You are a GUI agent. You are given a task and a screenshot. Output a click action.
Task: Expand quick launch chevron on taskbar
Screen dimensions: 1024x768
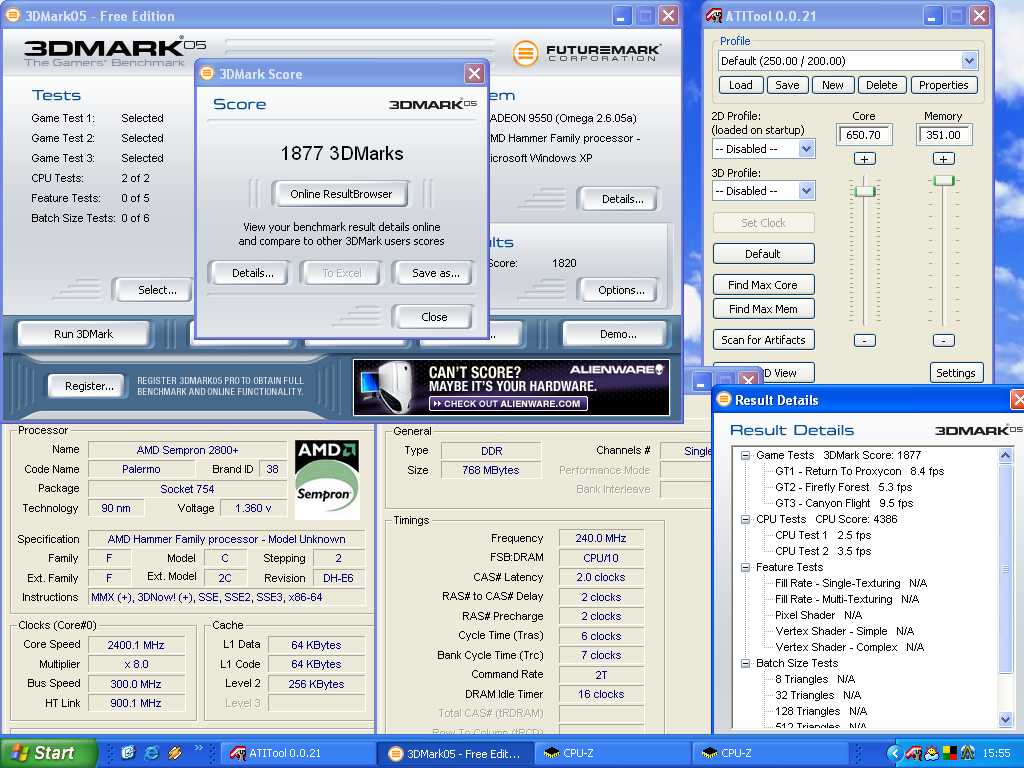(x=198, y=748)
